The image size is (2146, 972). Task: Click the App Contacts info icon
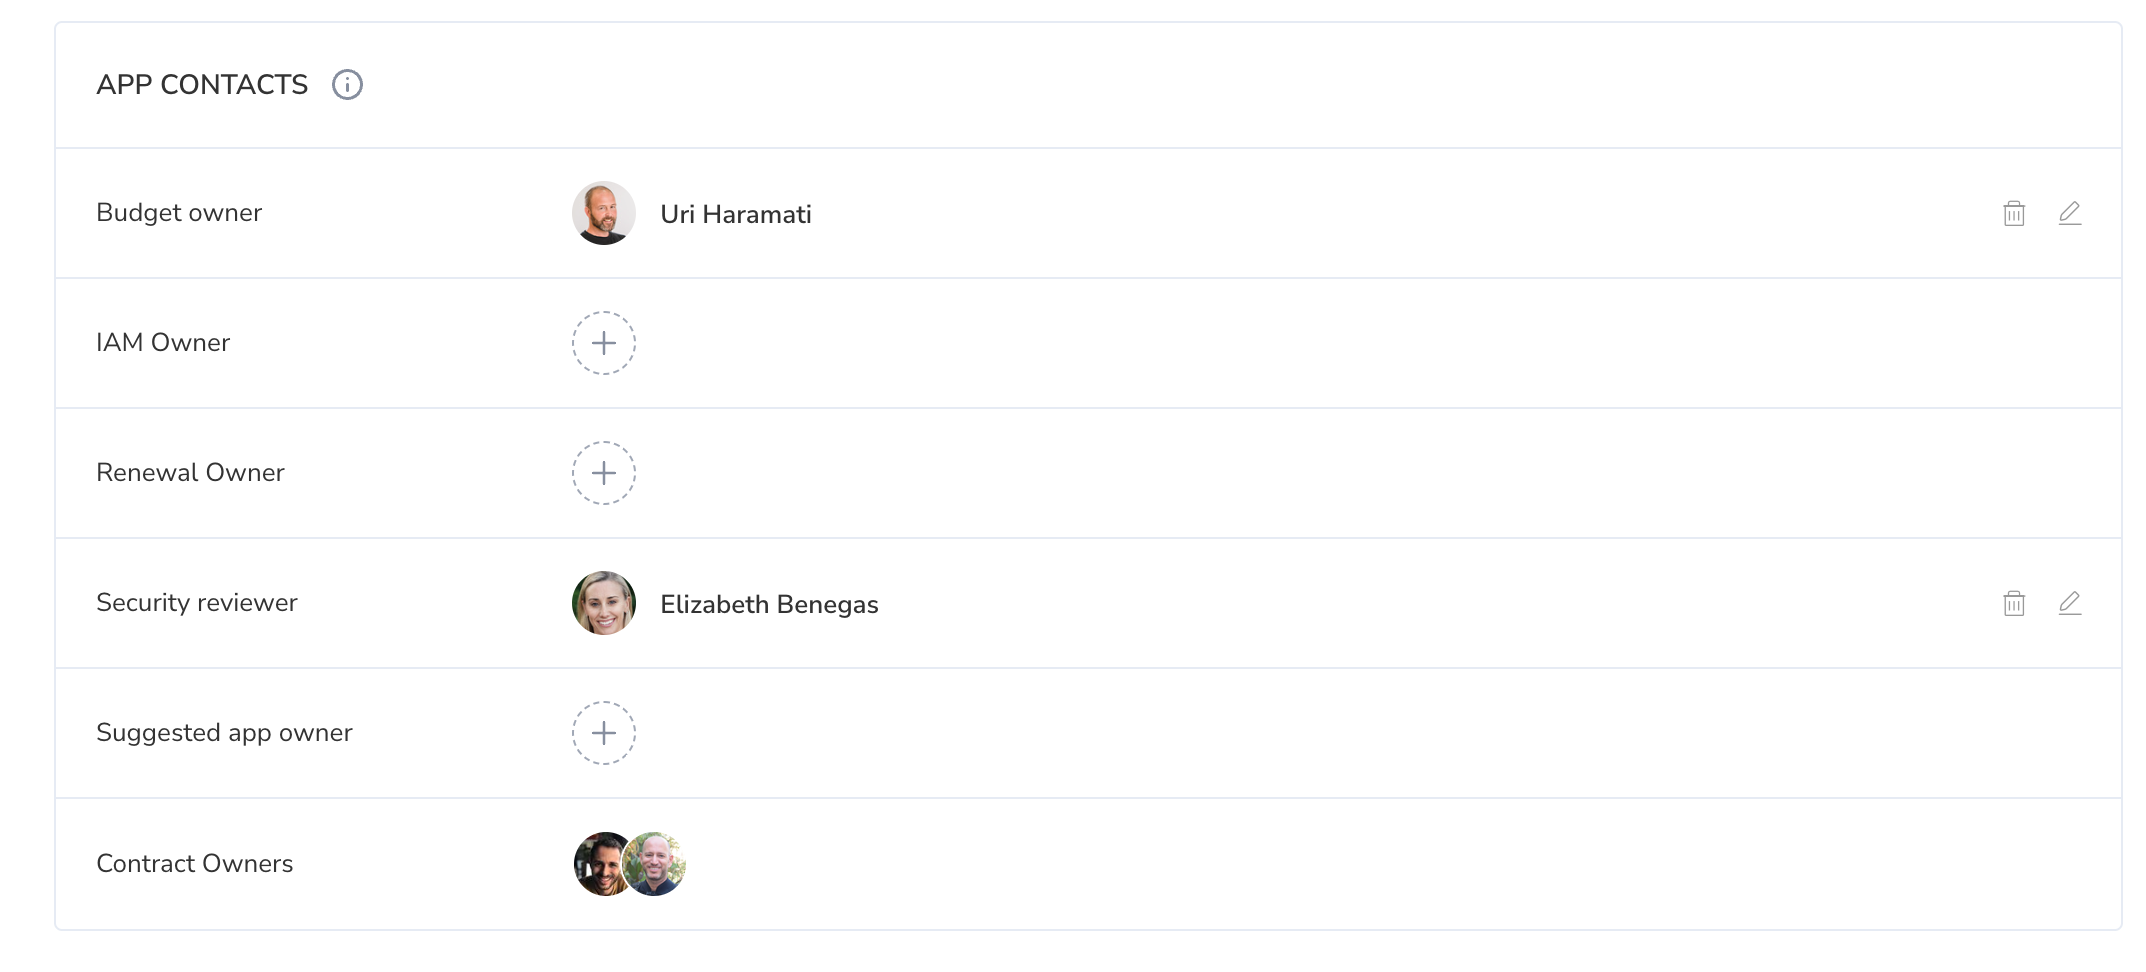pos(347,85)
